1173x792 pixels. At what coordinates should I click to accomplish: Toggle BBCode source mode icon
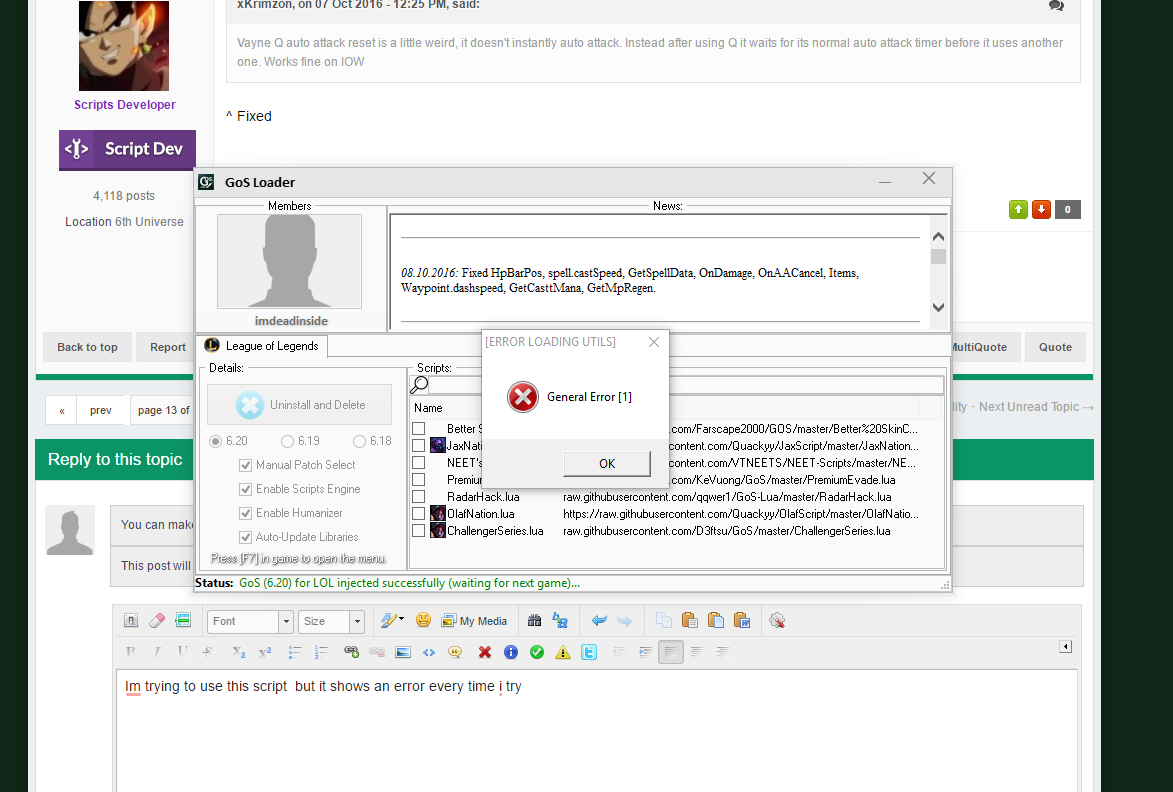click(x=131, y=620)
